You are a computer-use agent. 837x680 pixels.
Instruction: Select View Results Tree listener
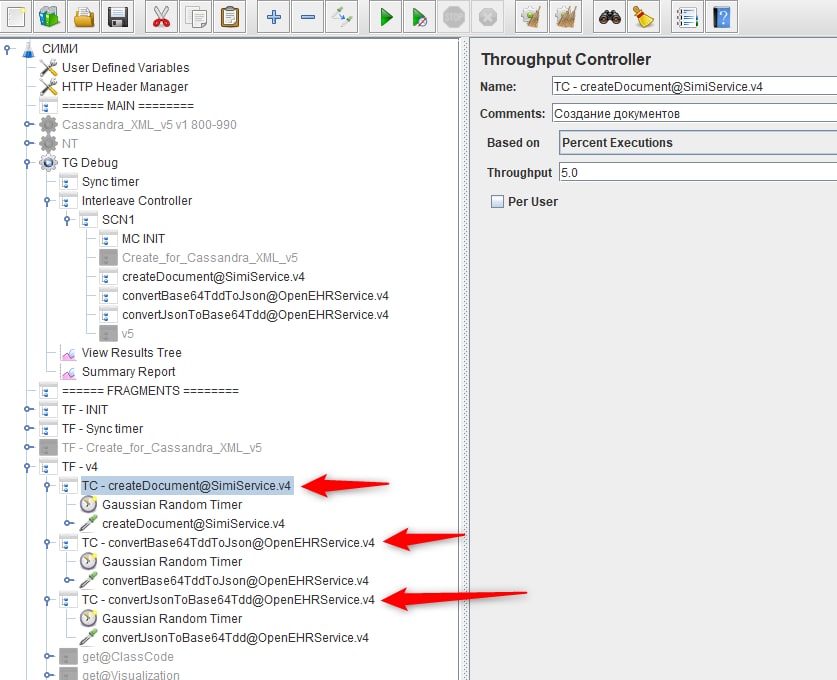(131, 353)
